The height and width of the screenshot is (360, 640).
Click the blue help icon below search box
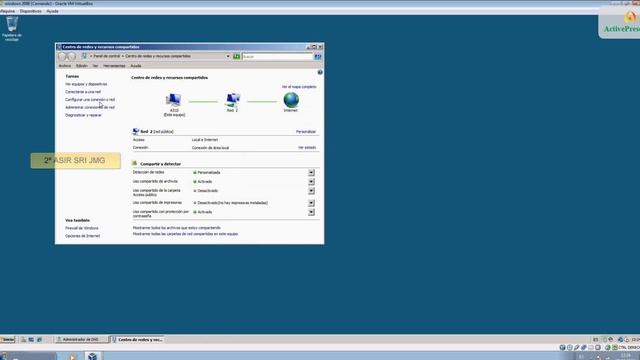[x=320, y=72]
